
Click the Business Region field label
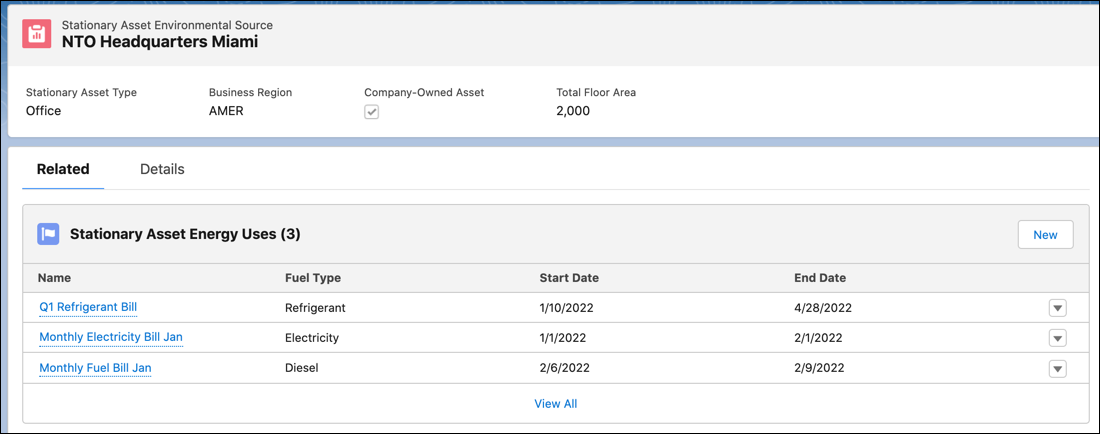[x=250, y=93]
